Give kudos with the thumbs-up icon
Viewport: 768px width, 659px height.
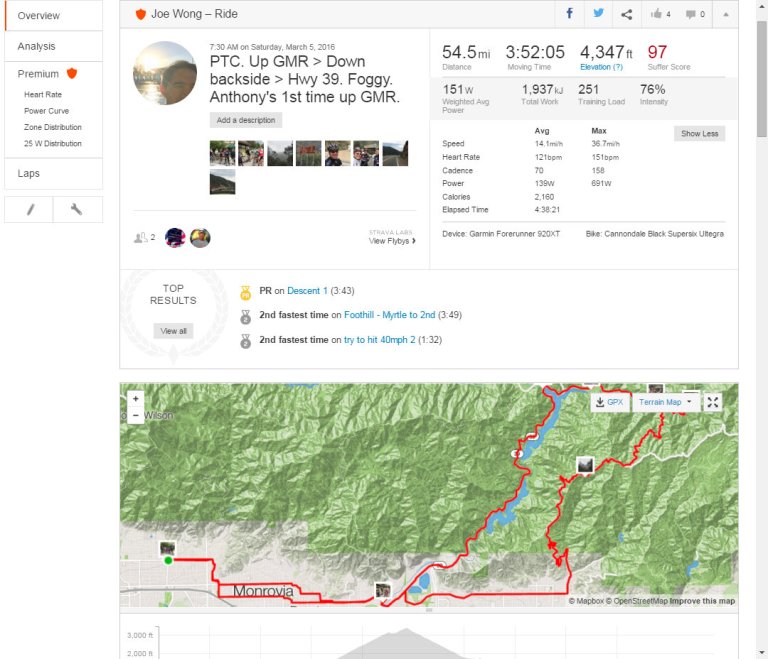point(660,14)
